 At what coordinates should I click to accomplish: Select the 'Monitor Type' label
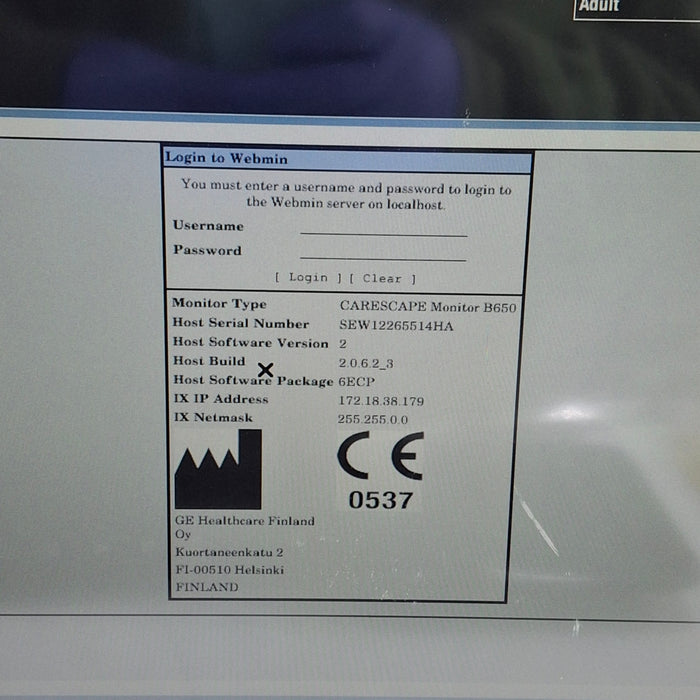[x=219, y=304]
